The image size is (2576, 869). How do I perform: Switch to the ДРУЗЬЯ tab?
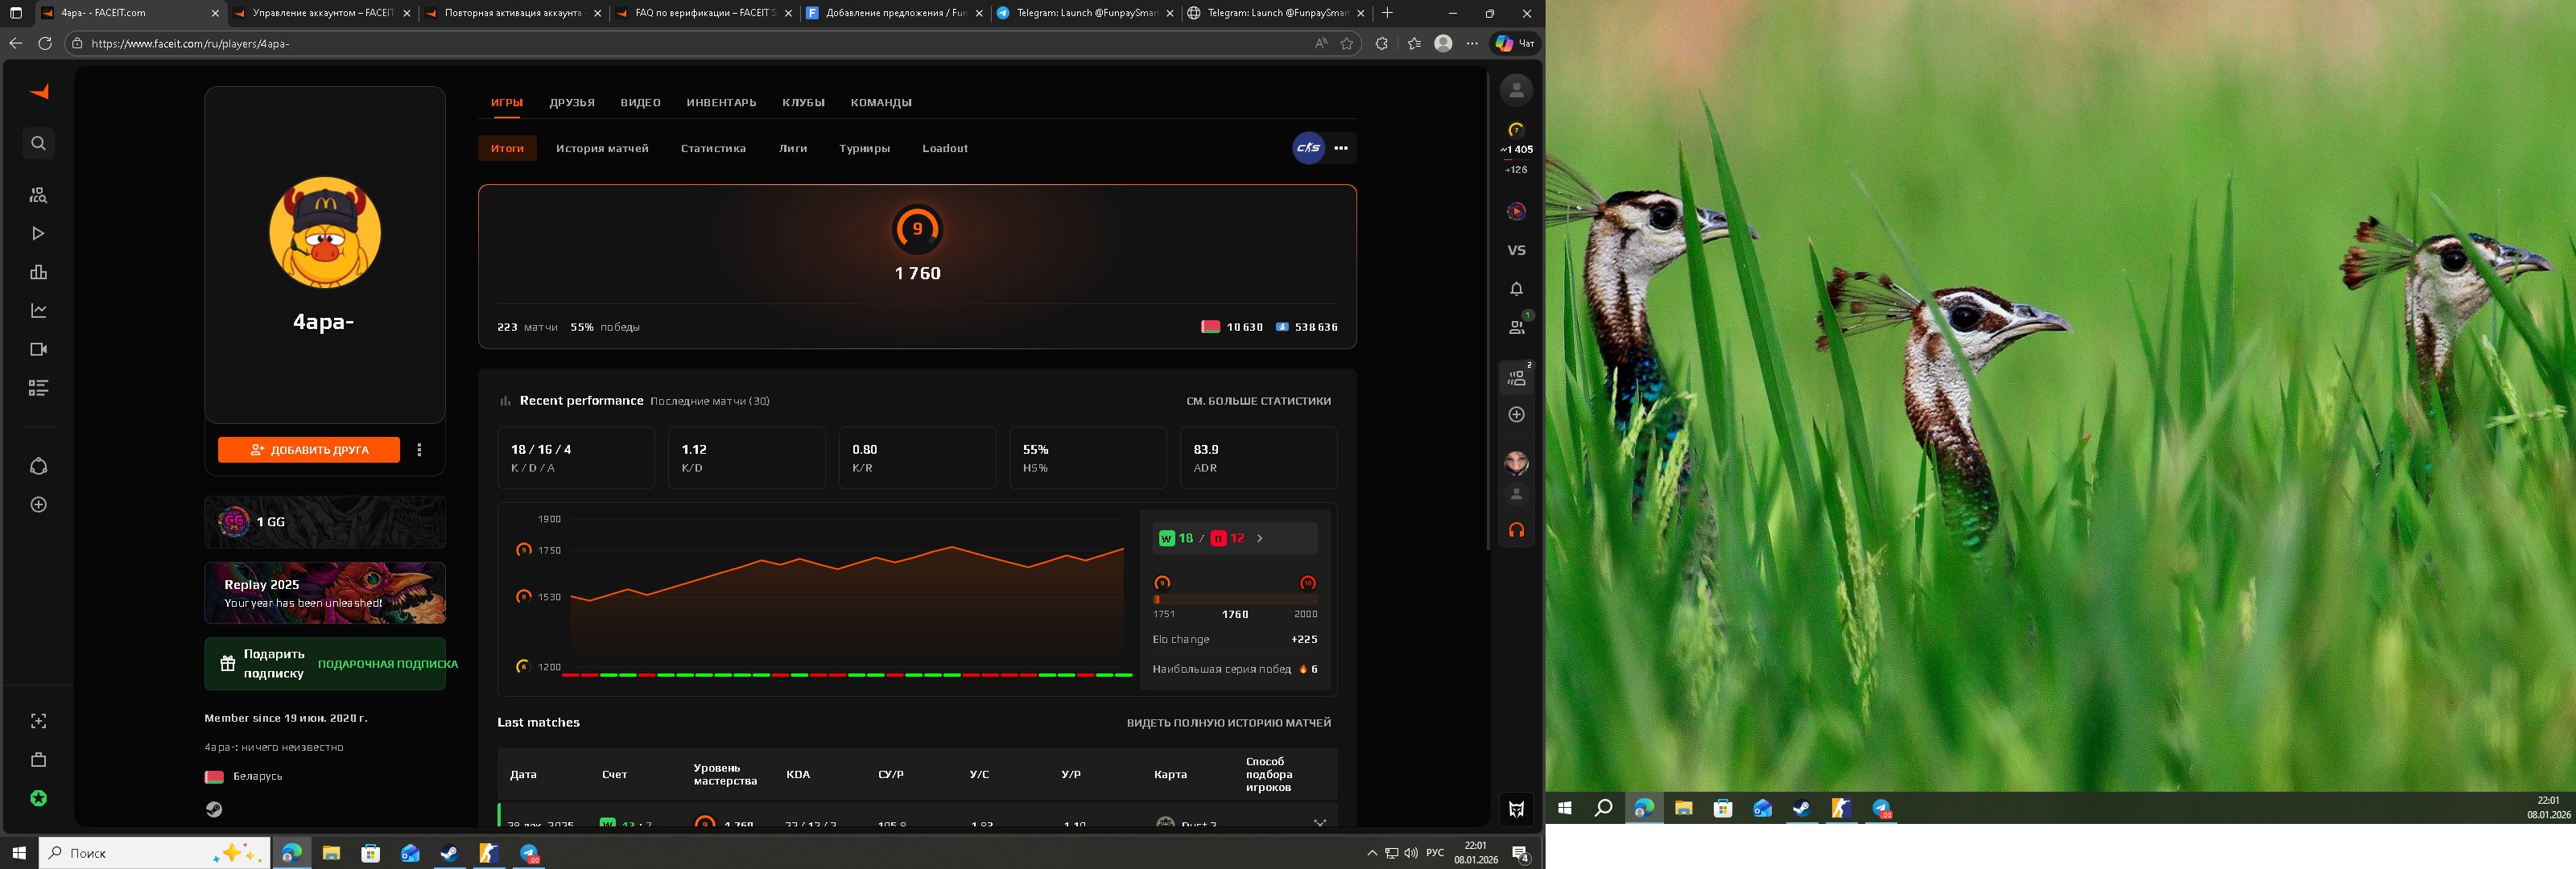point(571,102)
